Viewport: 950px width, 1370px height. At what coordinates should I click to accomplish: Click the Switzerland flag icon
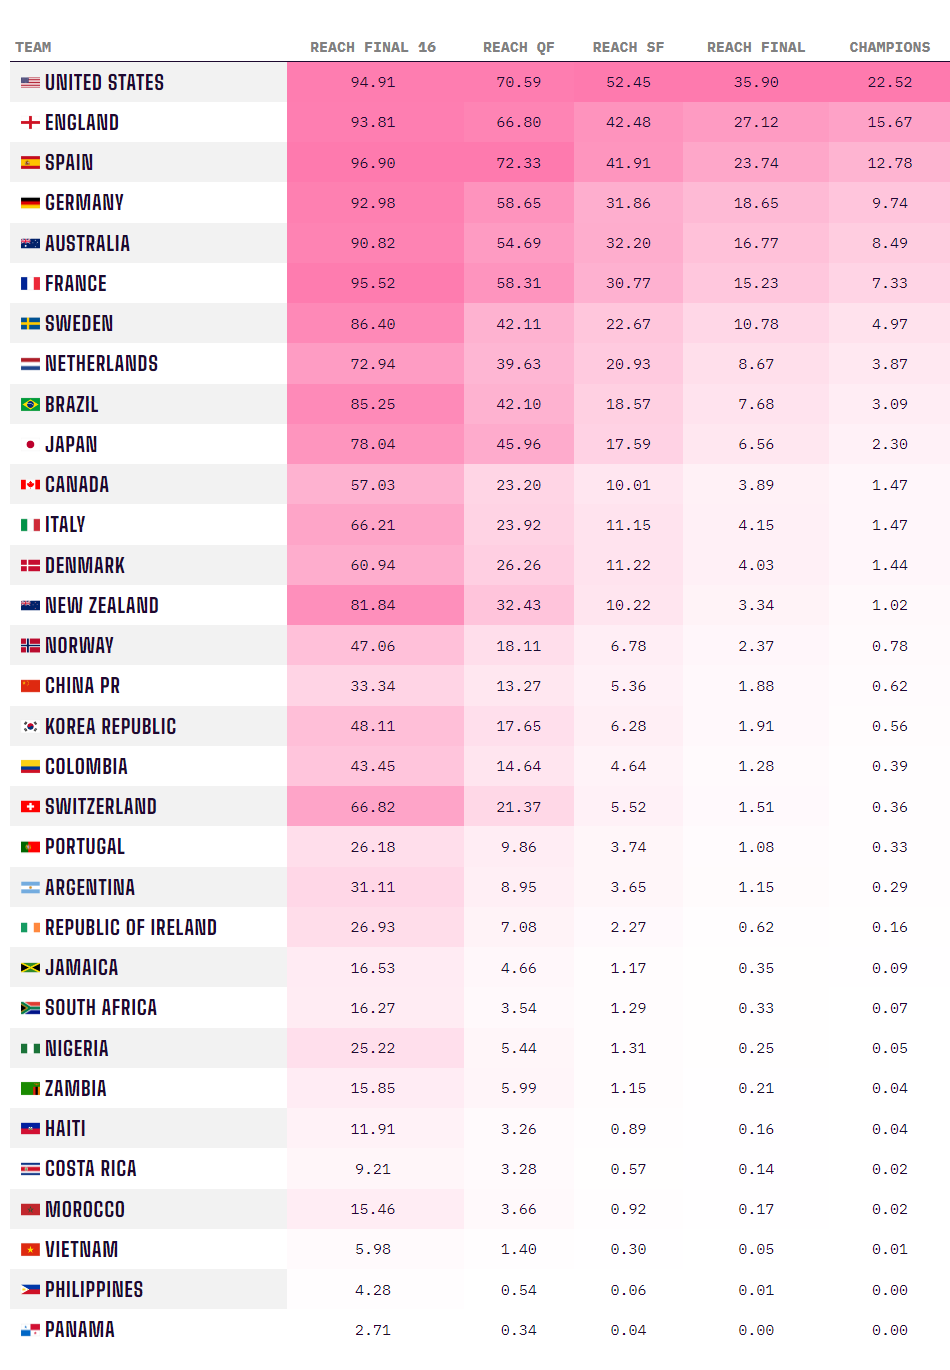click(x=31, y=807)
